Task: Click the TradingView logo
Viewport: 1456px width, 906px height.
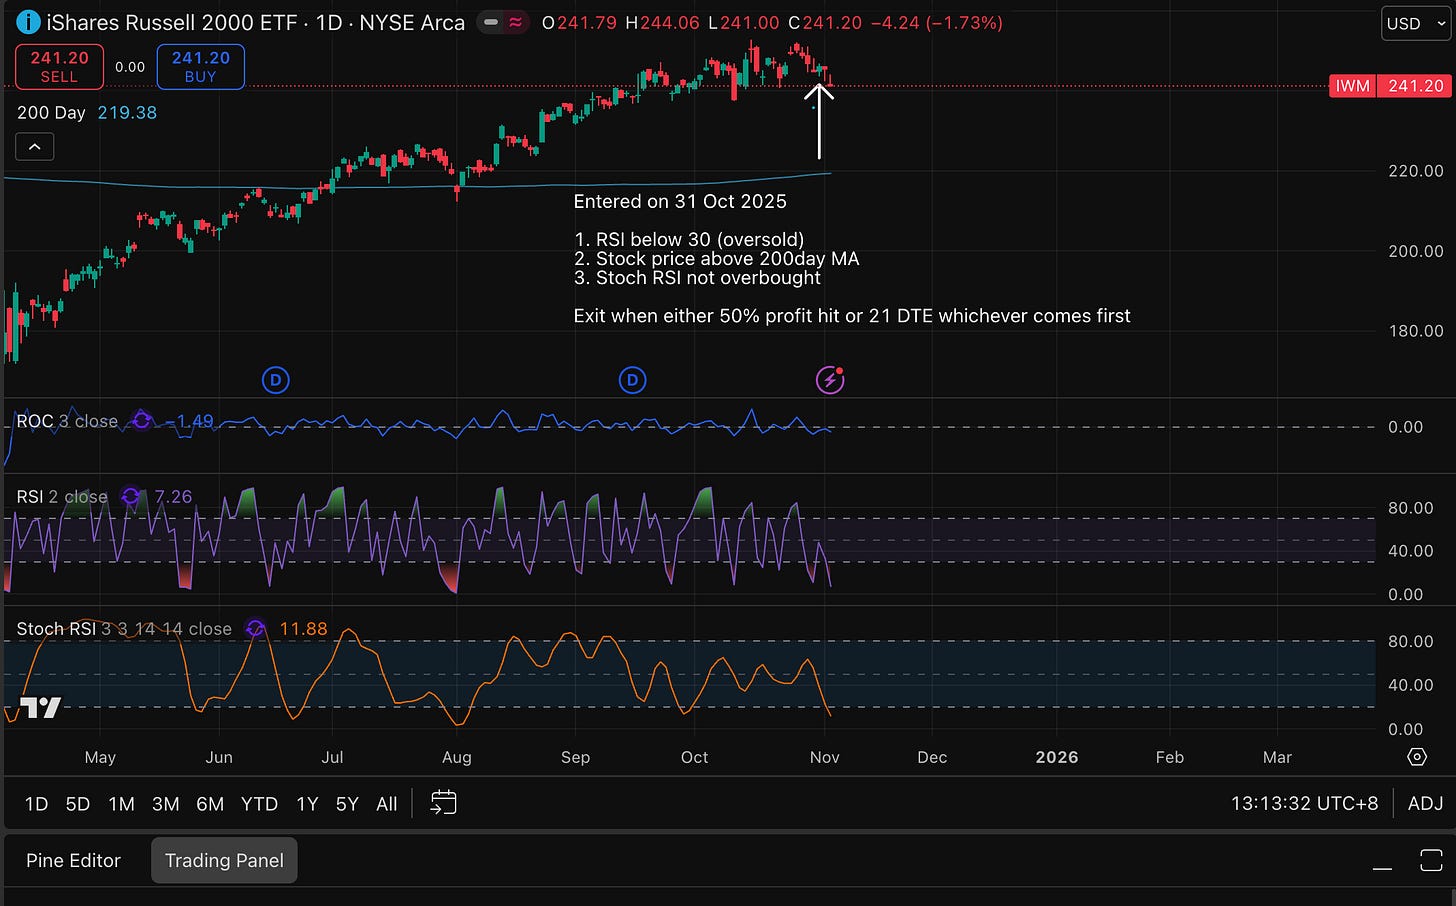Action: pyautogui.click(x=41, y=707)
